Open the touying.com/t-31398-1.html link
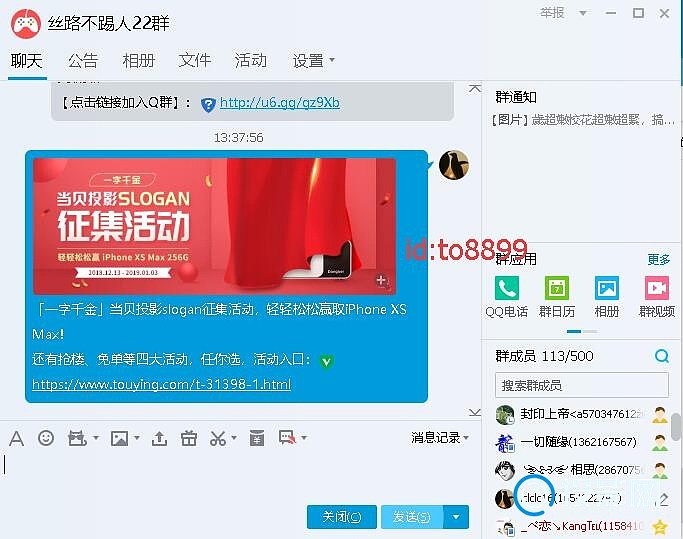The width and height of the screenshot is (683, 539). (x=161, y=384)
